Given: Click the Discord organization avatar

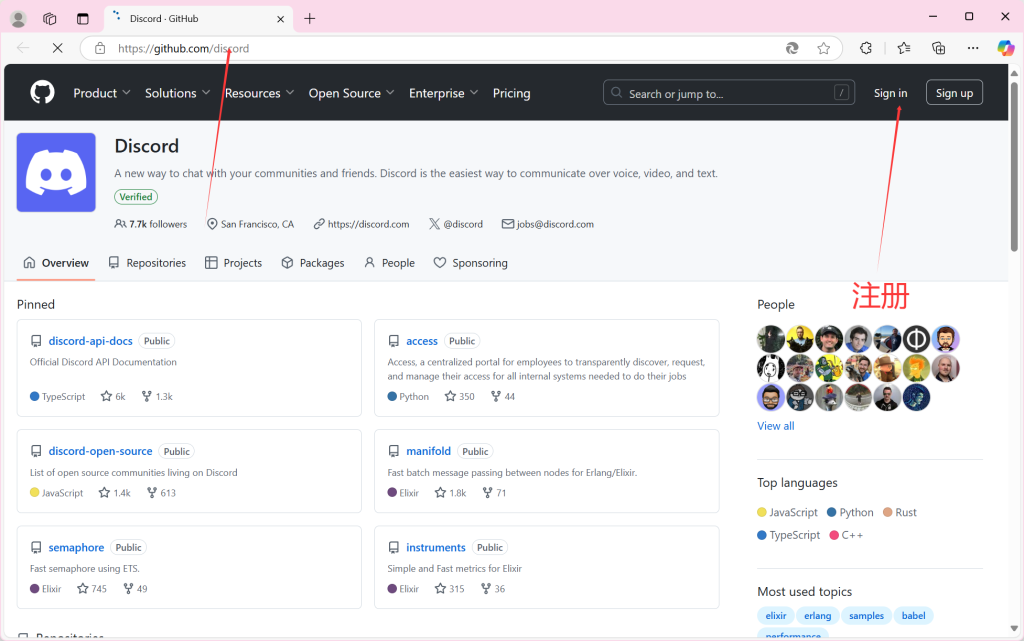Looking at the screenshot, I should point(56,172).
